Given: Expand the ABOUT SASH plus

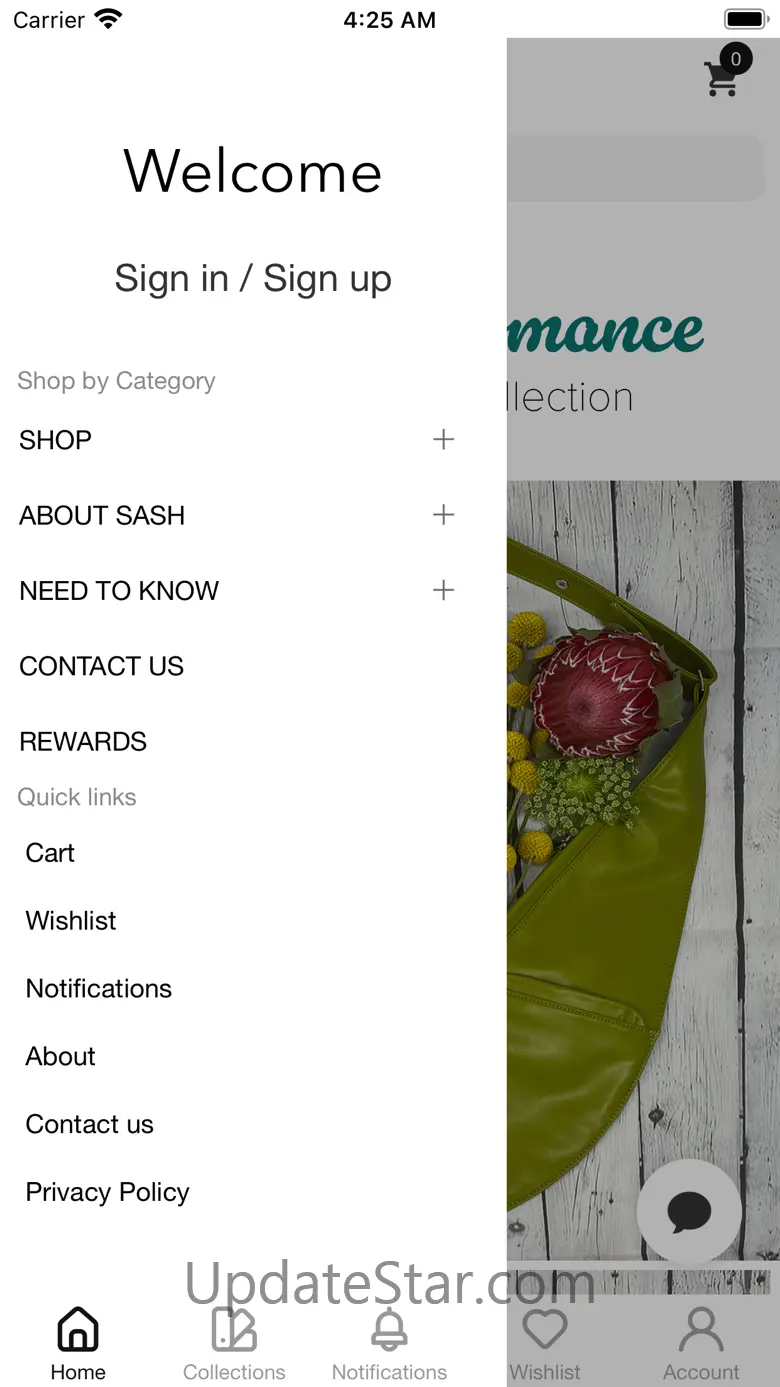Looking at the screenshot, I should click(443, 515).
